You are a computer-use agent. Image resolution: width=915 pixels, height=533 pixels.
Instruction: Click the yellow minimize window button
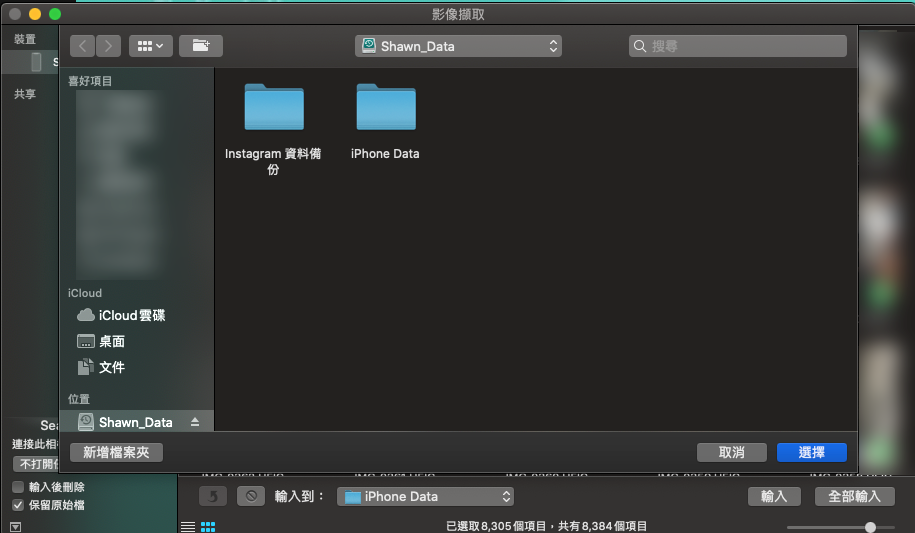point(35,14)
